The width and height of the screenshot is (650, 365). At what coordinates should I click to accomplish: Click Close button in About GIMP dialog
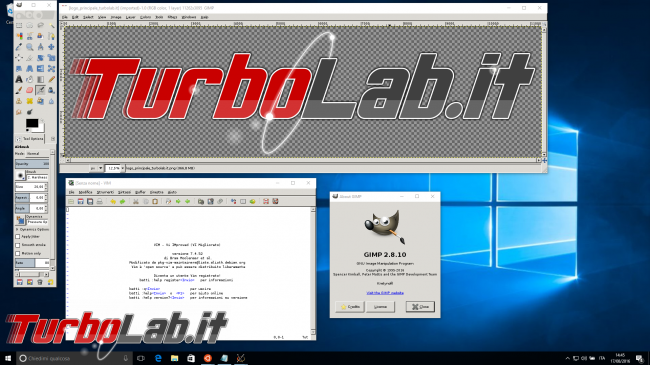(420, 307)
